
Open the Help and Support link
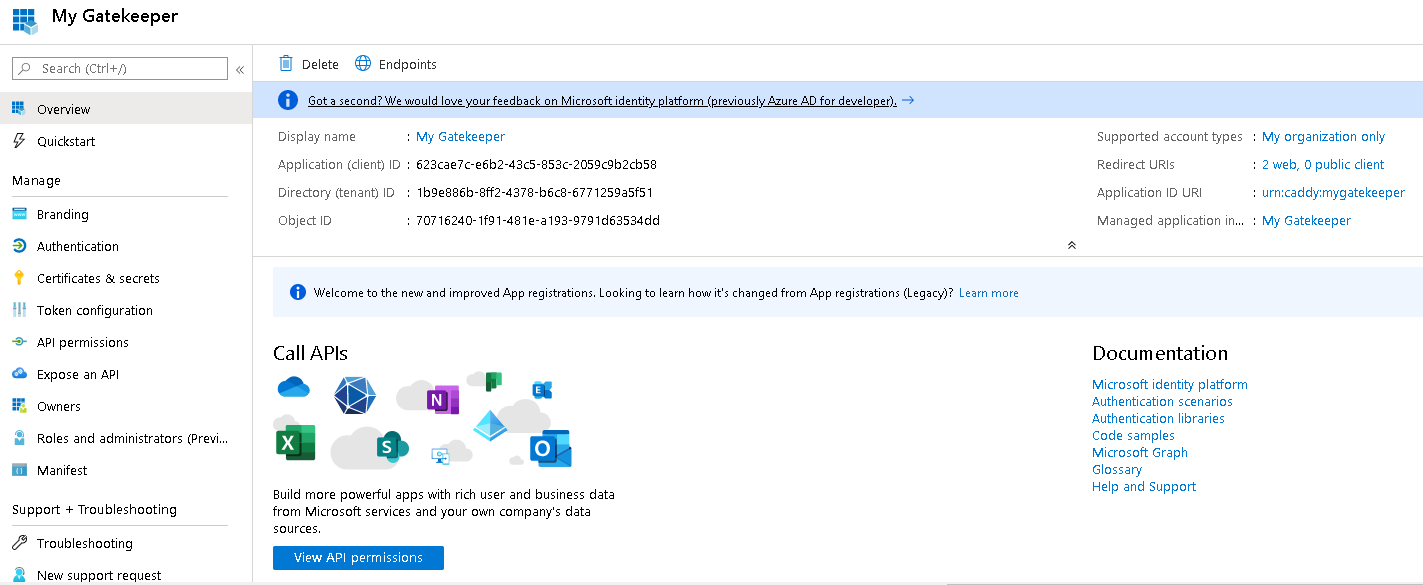(x=1144, y=486)
